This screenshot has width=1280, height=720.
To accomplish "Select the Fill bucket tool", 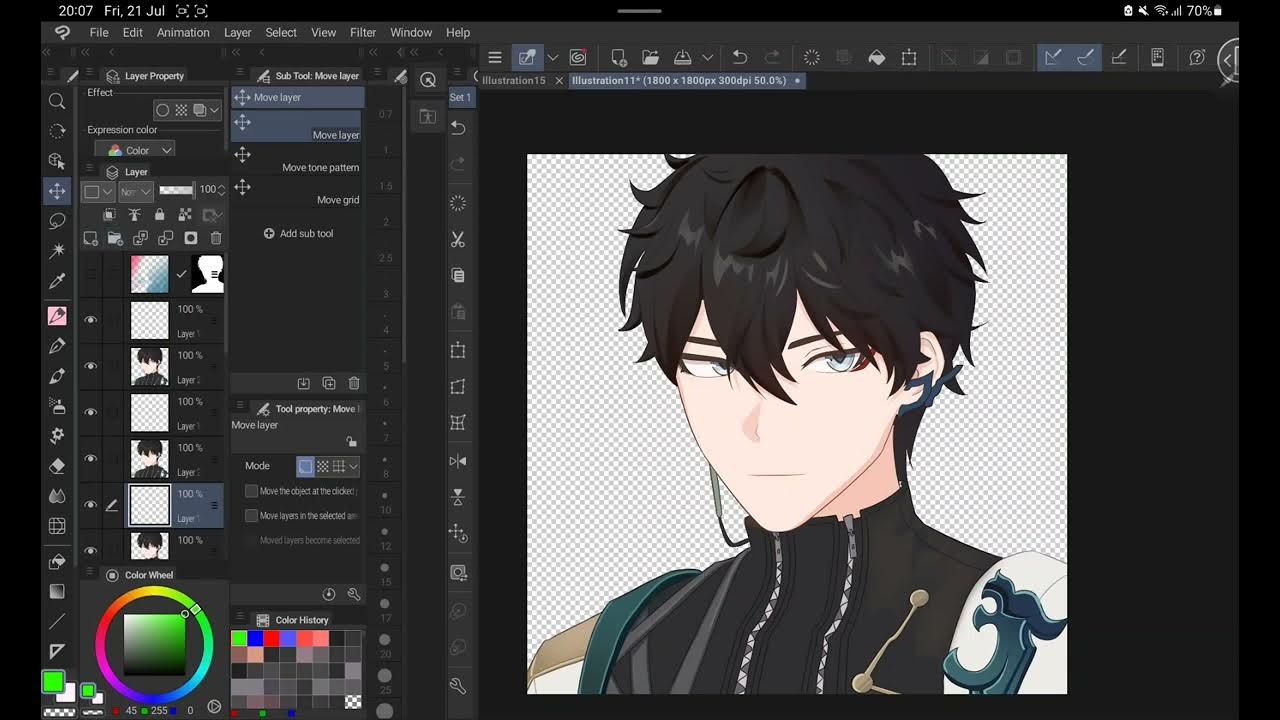I will pos(57,562).
